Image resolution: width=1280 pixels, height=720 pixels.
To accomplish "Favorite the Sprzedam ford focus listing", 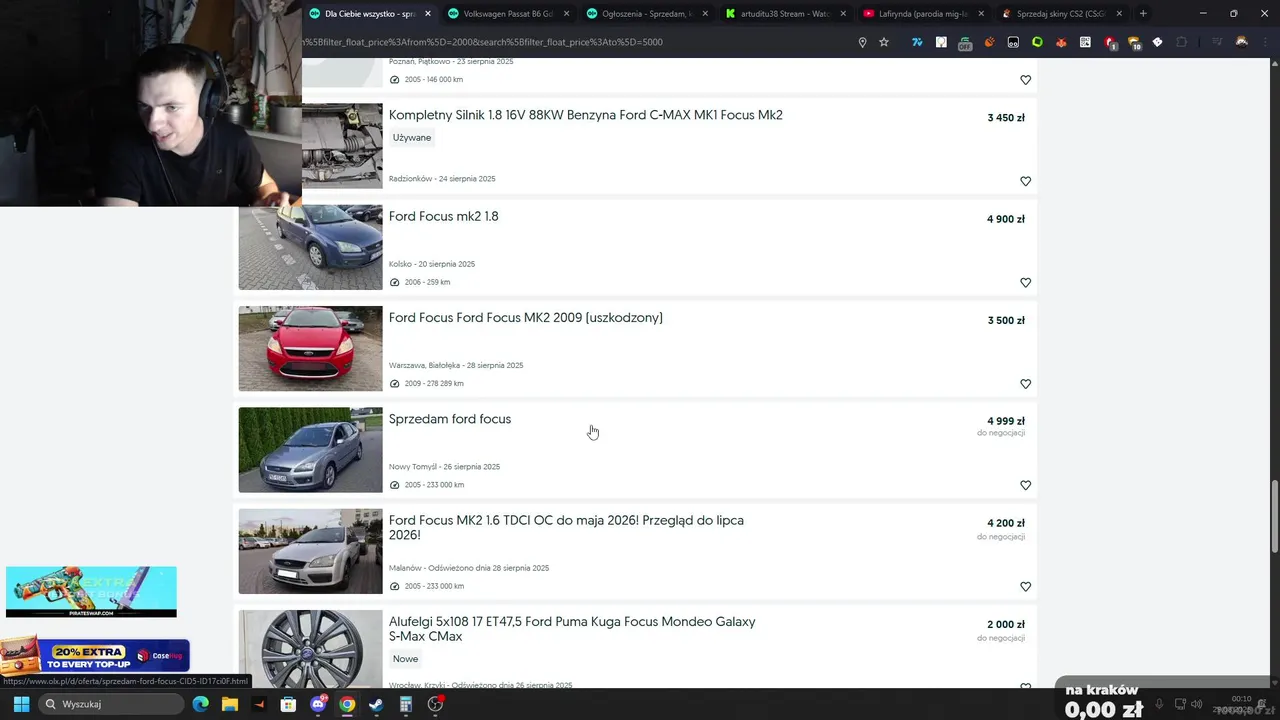I will tap(1025, 485).
